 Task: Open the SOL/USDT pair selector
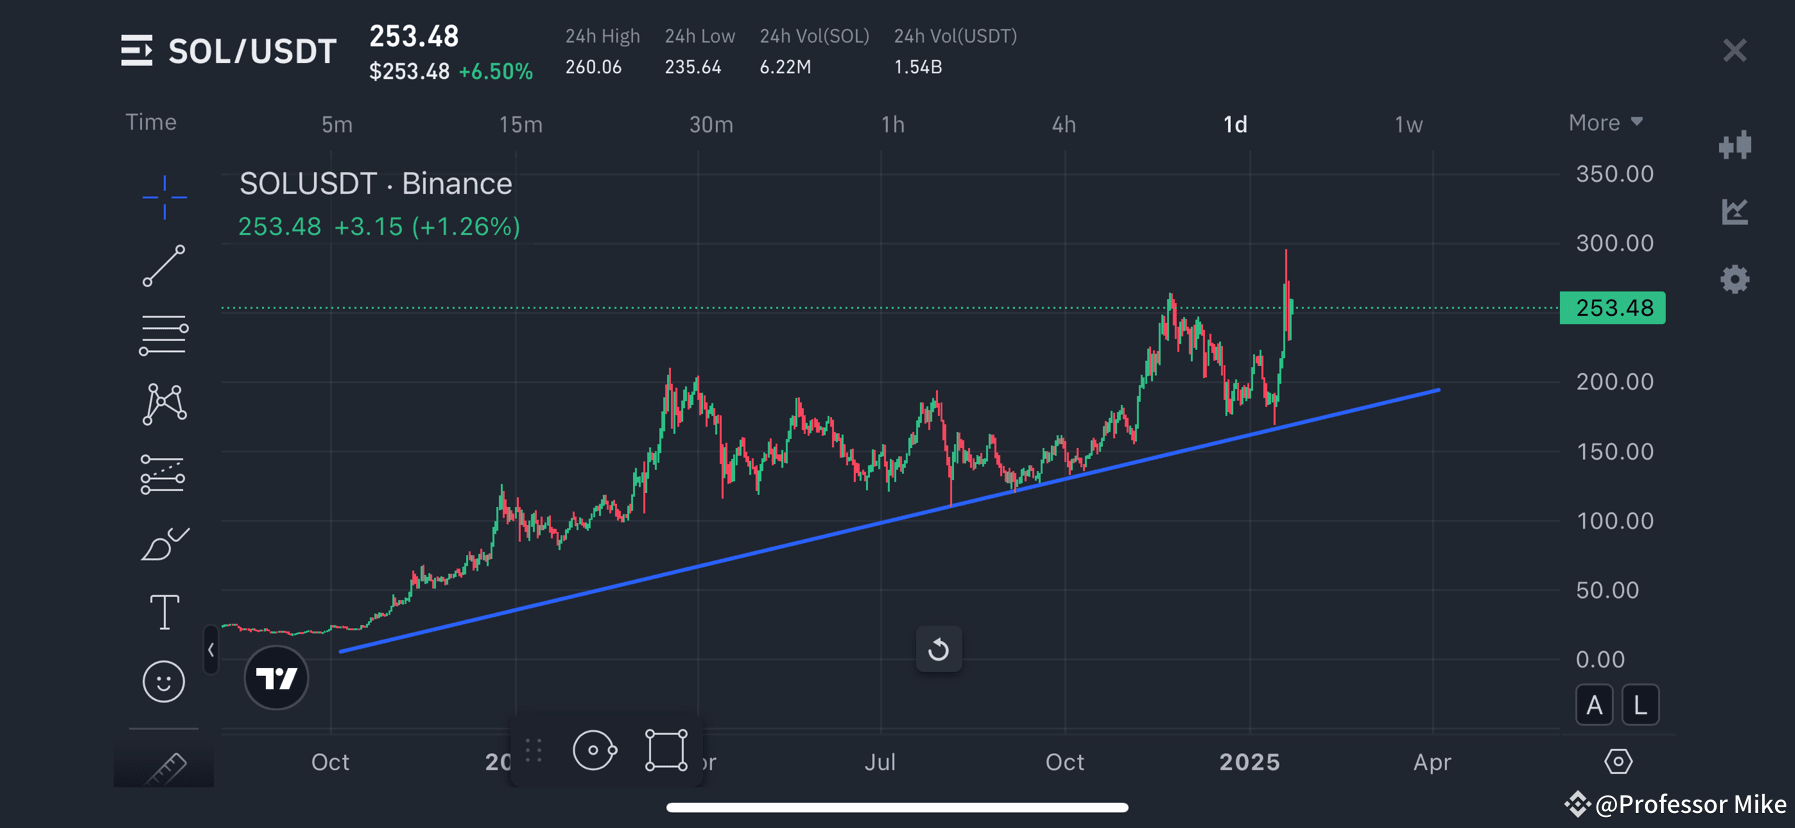pos(252,51)
